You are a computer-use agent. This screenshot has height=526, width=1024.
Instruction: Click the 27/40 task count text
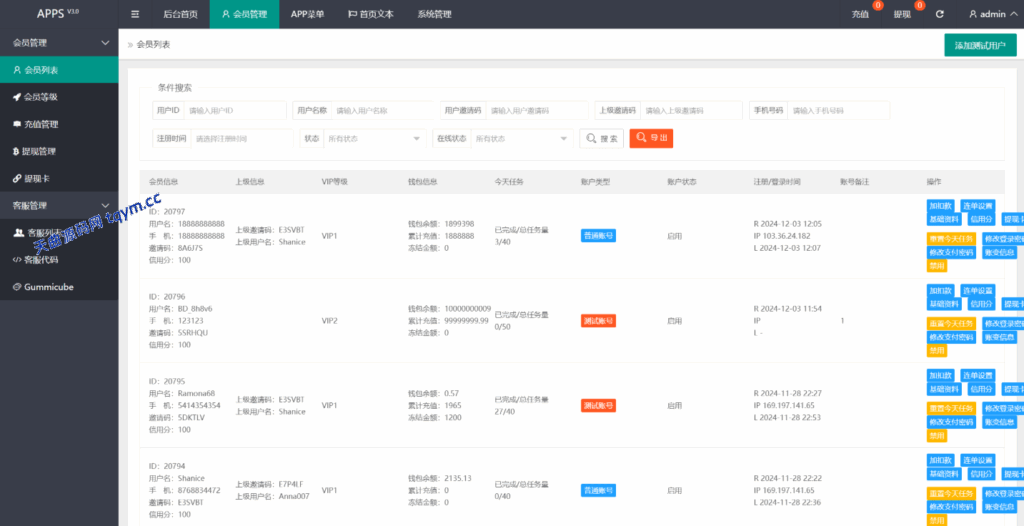click(x=505, y=412)
